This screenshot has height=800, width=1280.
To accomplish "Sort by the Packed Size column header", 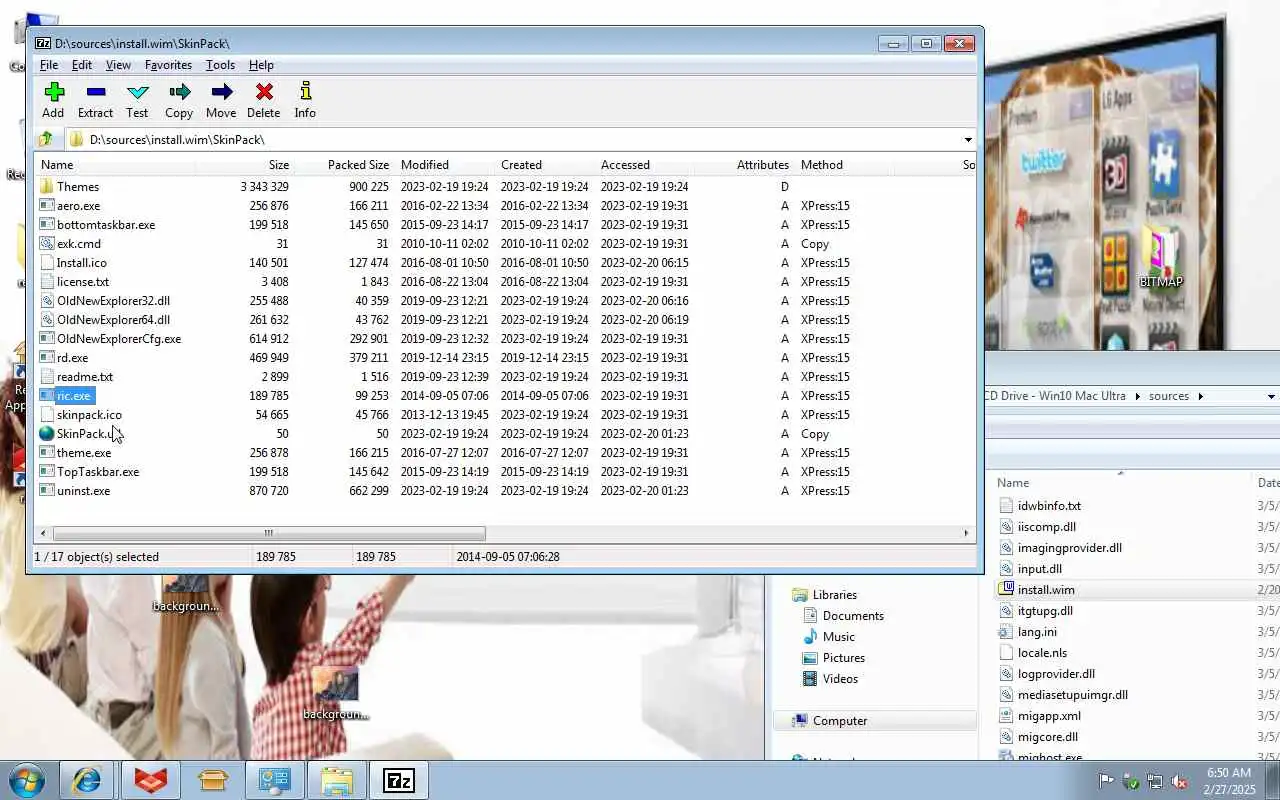I will pos(345,165).
